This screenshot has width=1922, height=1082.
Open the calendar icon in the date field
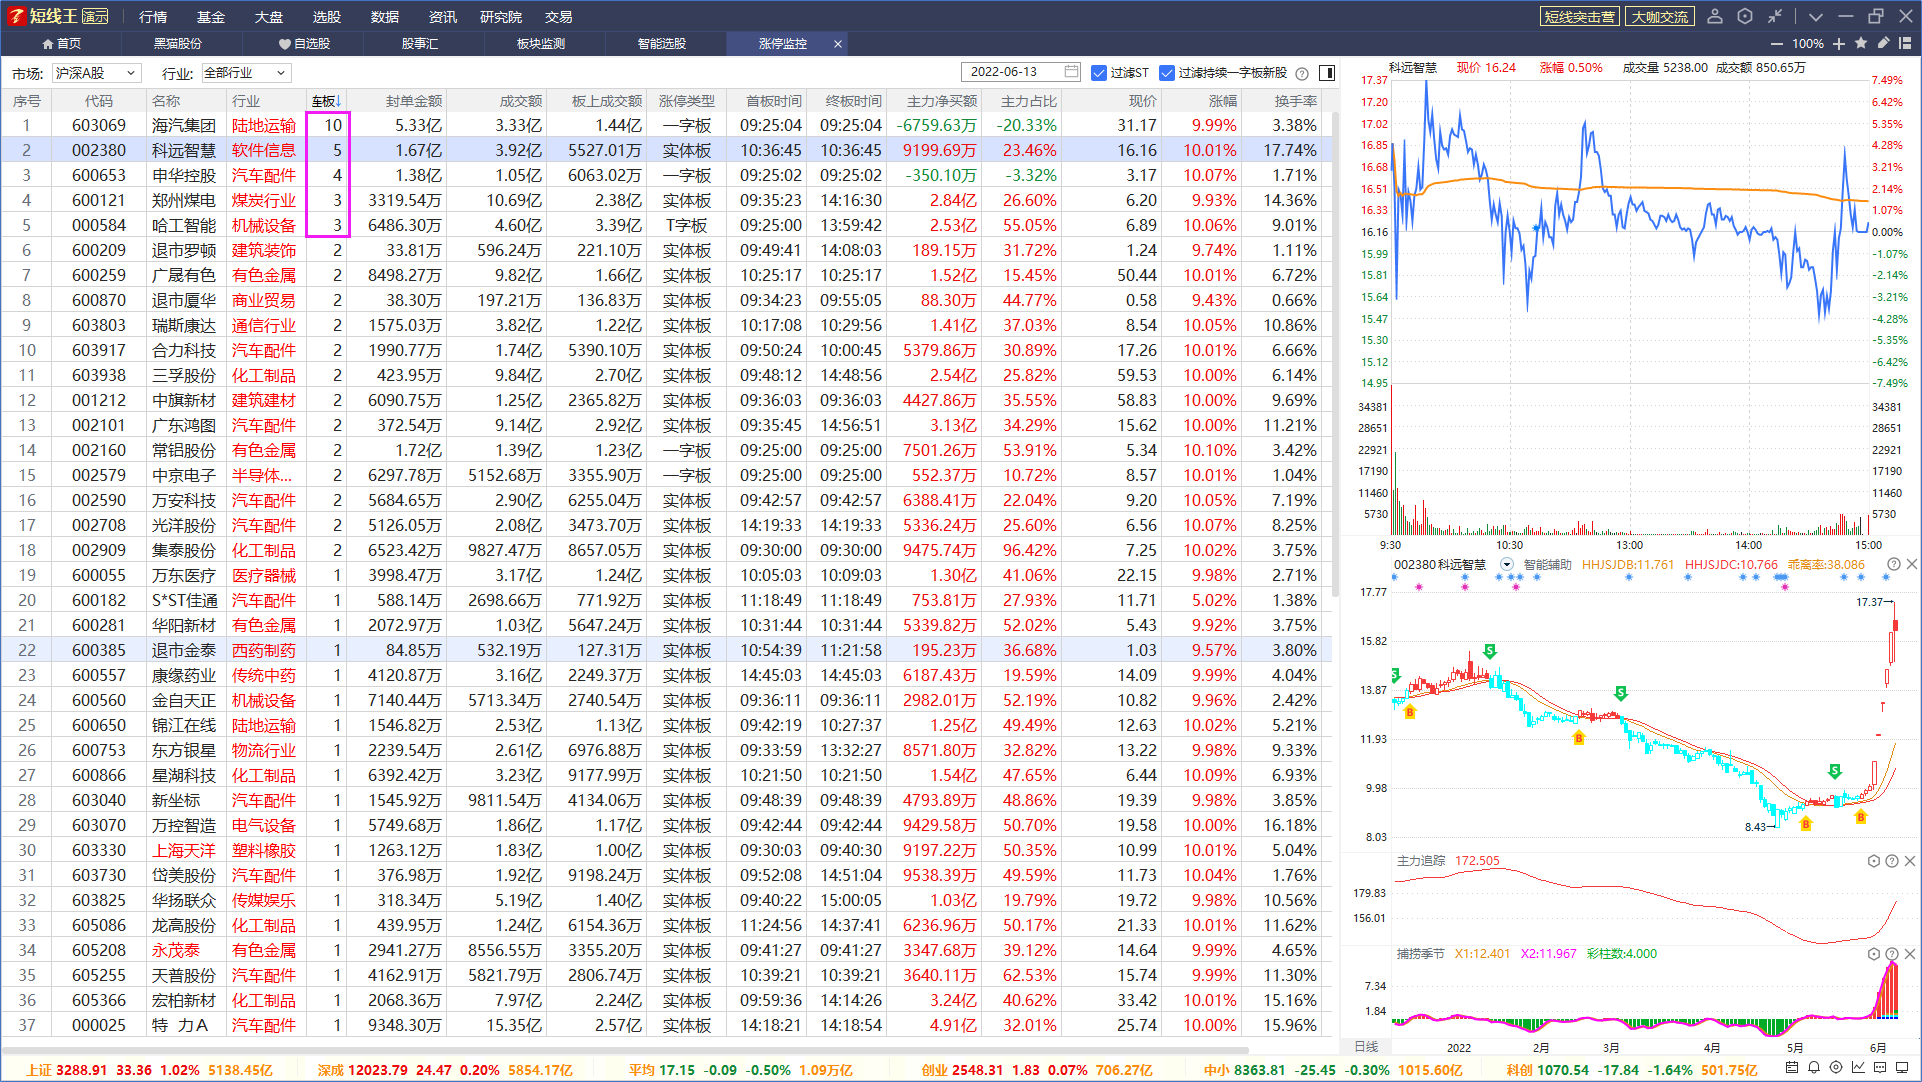click(x=1071, y=72)
